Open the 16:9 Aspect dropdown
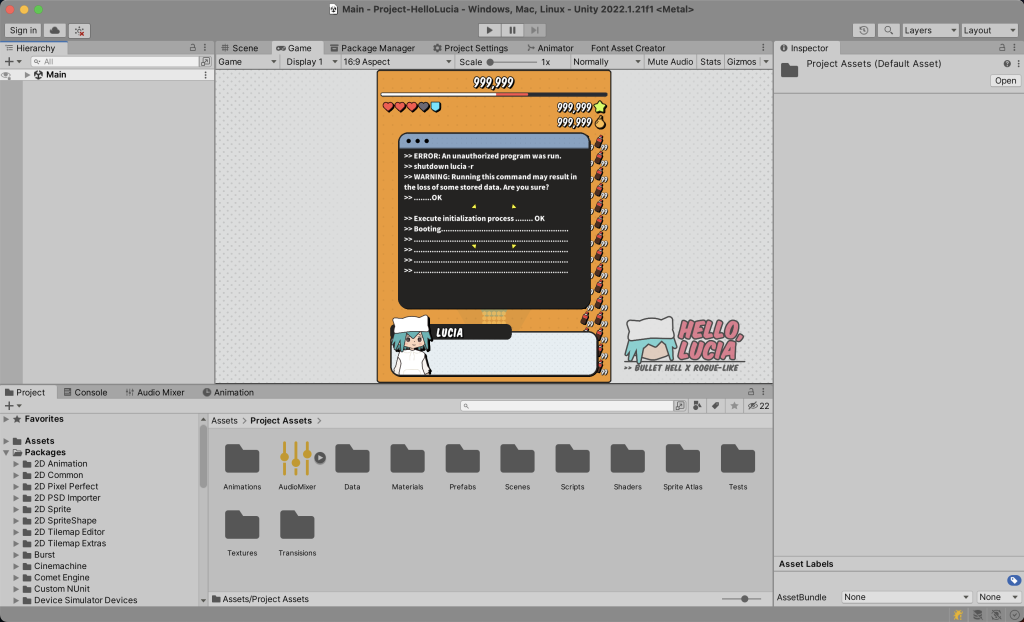 click(397, 62)
